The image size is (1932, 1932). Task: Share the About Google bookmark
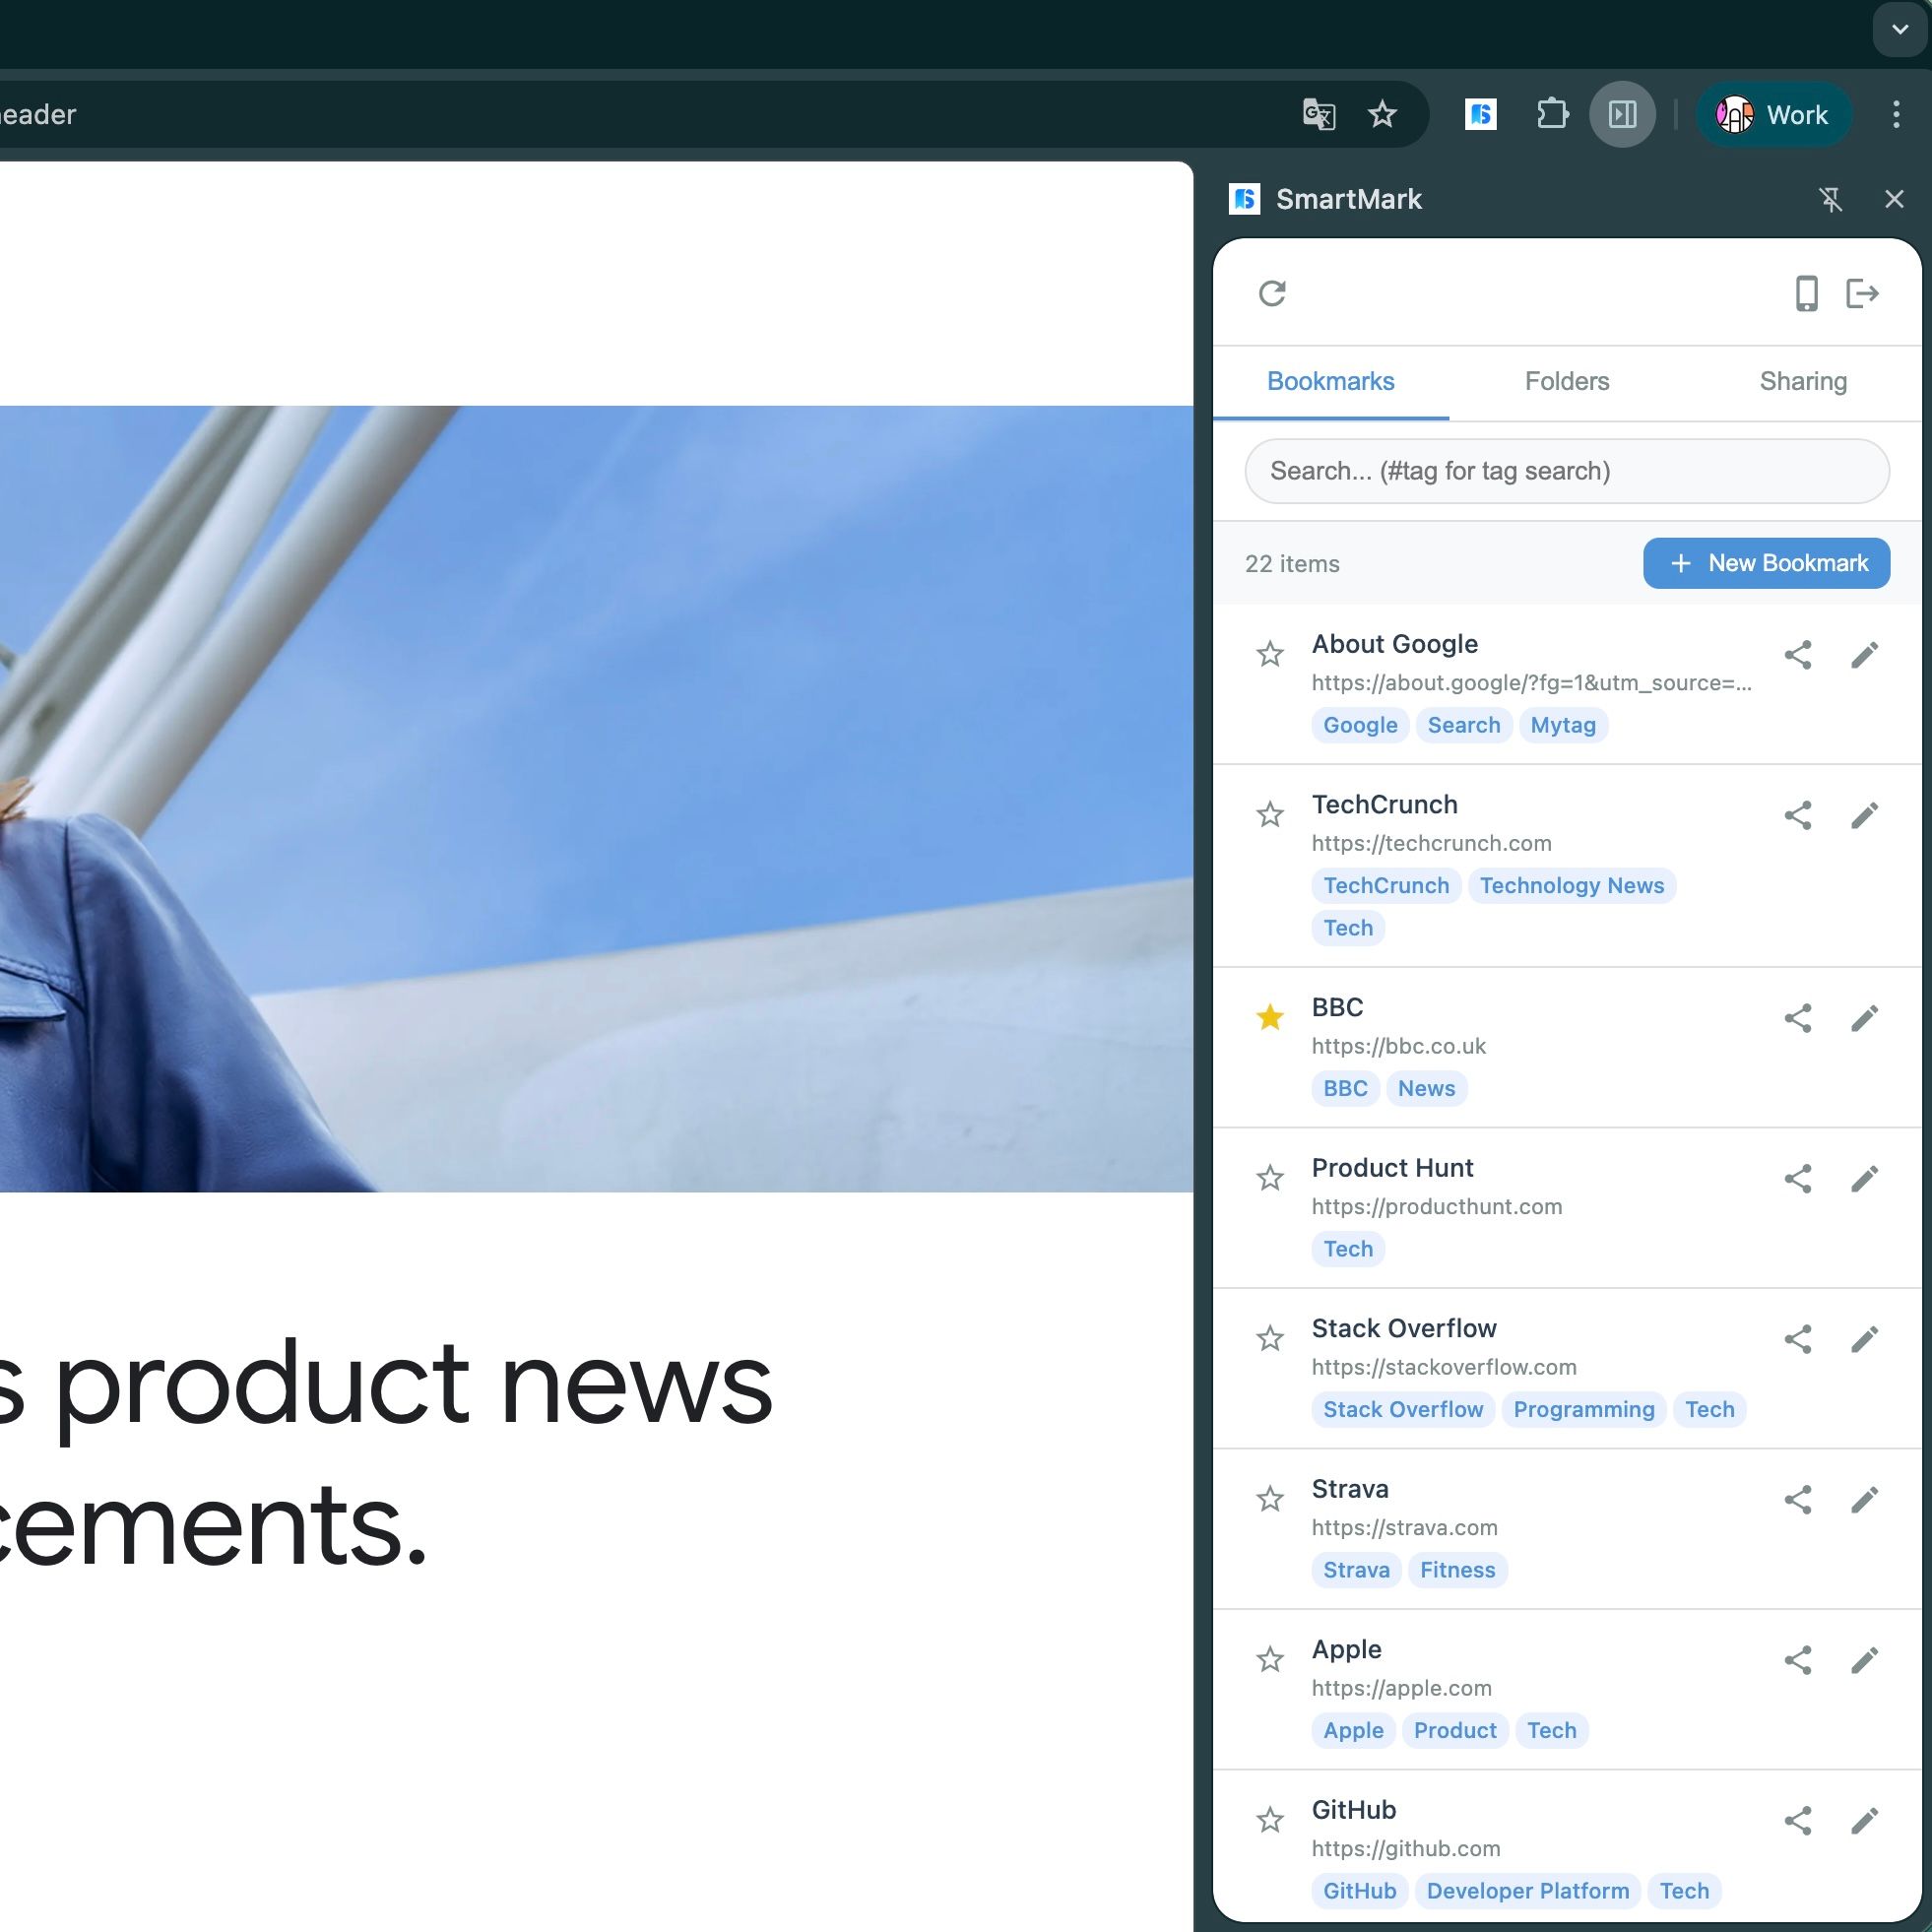tap(1798, 655)
